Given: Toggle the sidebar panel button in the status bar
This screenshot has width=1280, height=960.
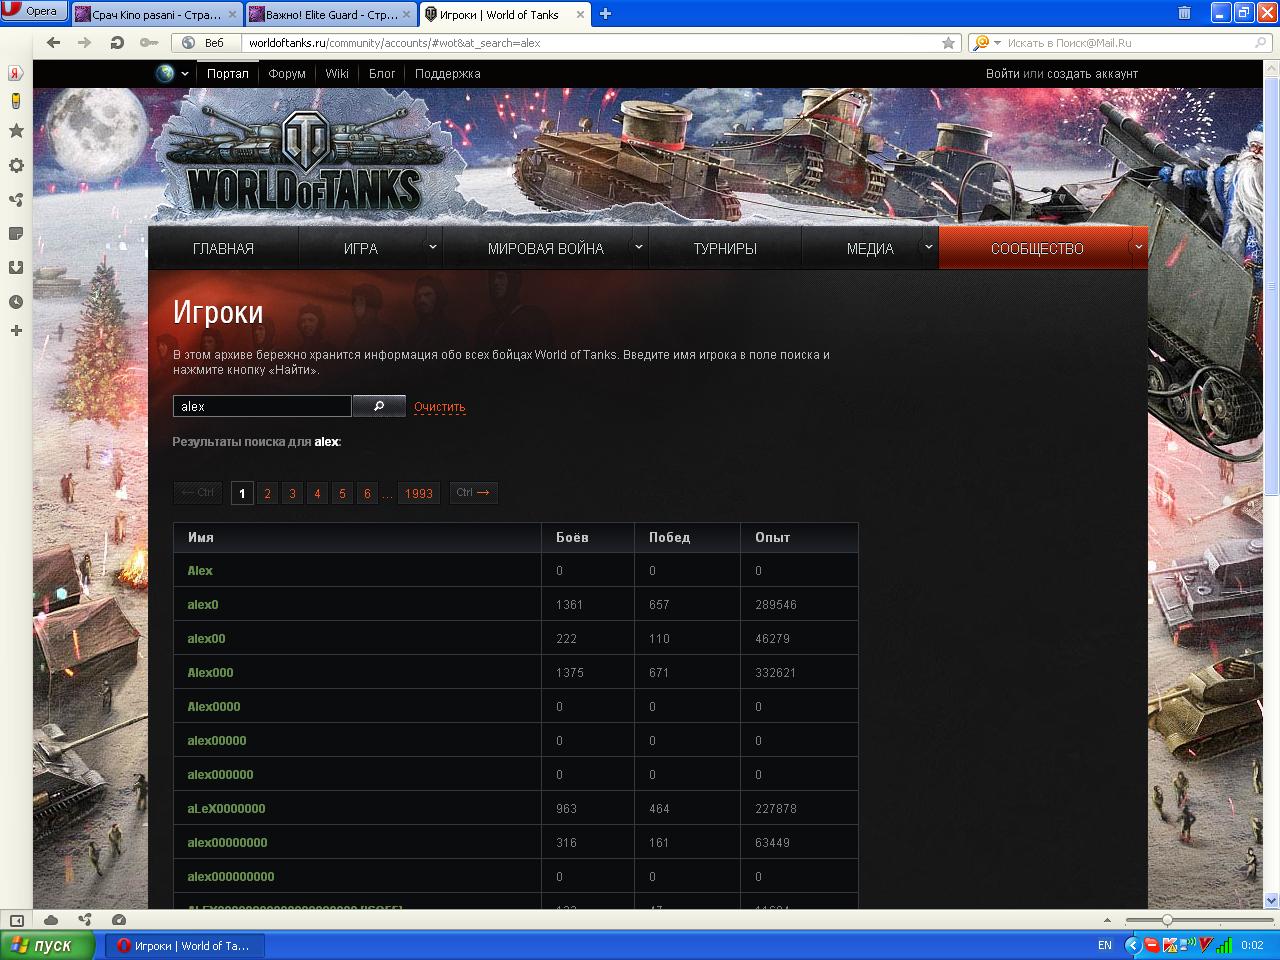Looking at the screenshot, I should [17, 920].
